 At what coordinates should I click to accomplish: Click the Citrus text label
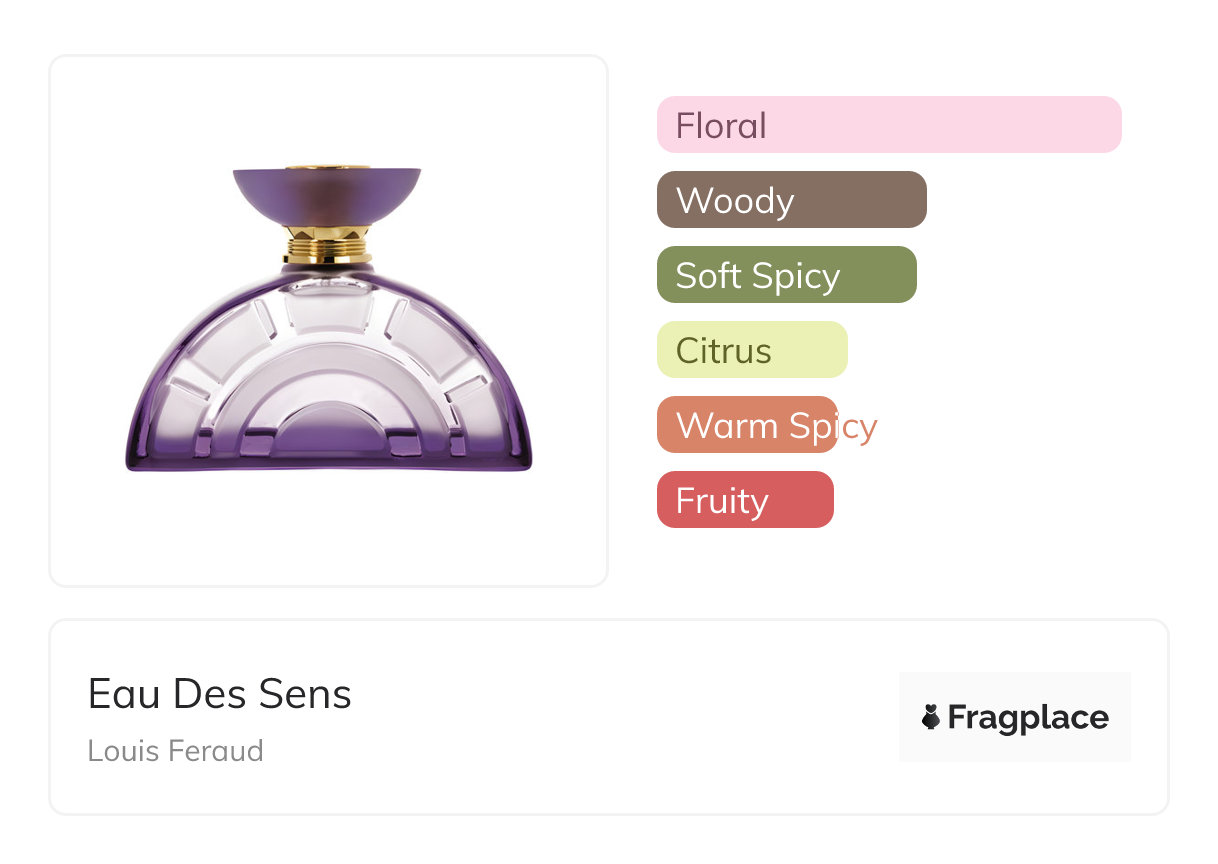723,351
